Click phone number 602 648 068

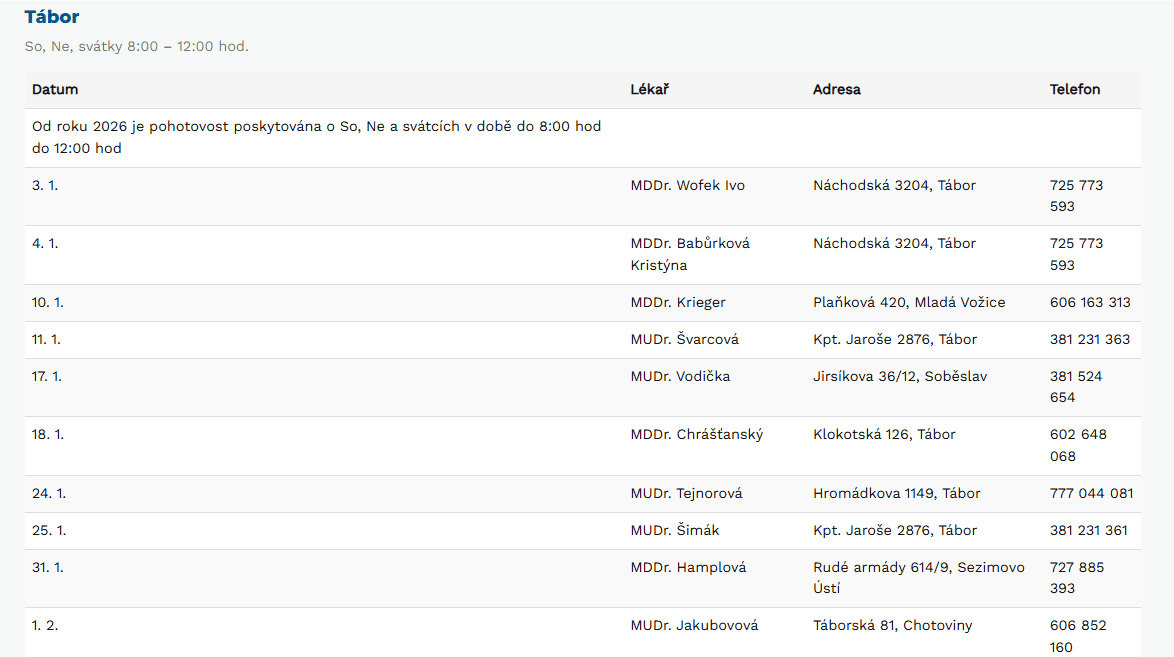point(1077,445)
